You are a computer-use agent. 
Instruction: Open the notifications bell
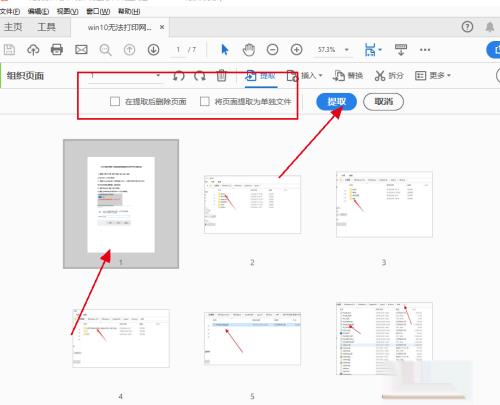(490, 27)
